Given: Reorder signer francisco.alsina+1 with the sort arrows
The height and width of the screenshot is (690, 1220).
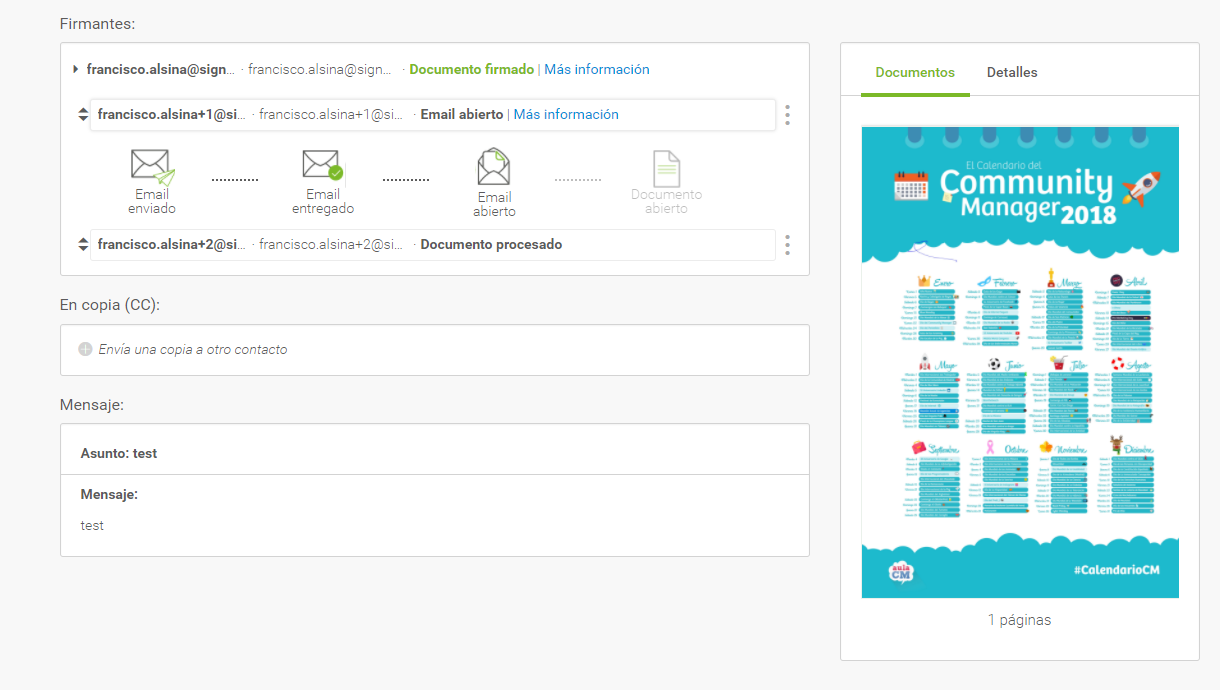Looking at the screenshot, I should point(83,115).
